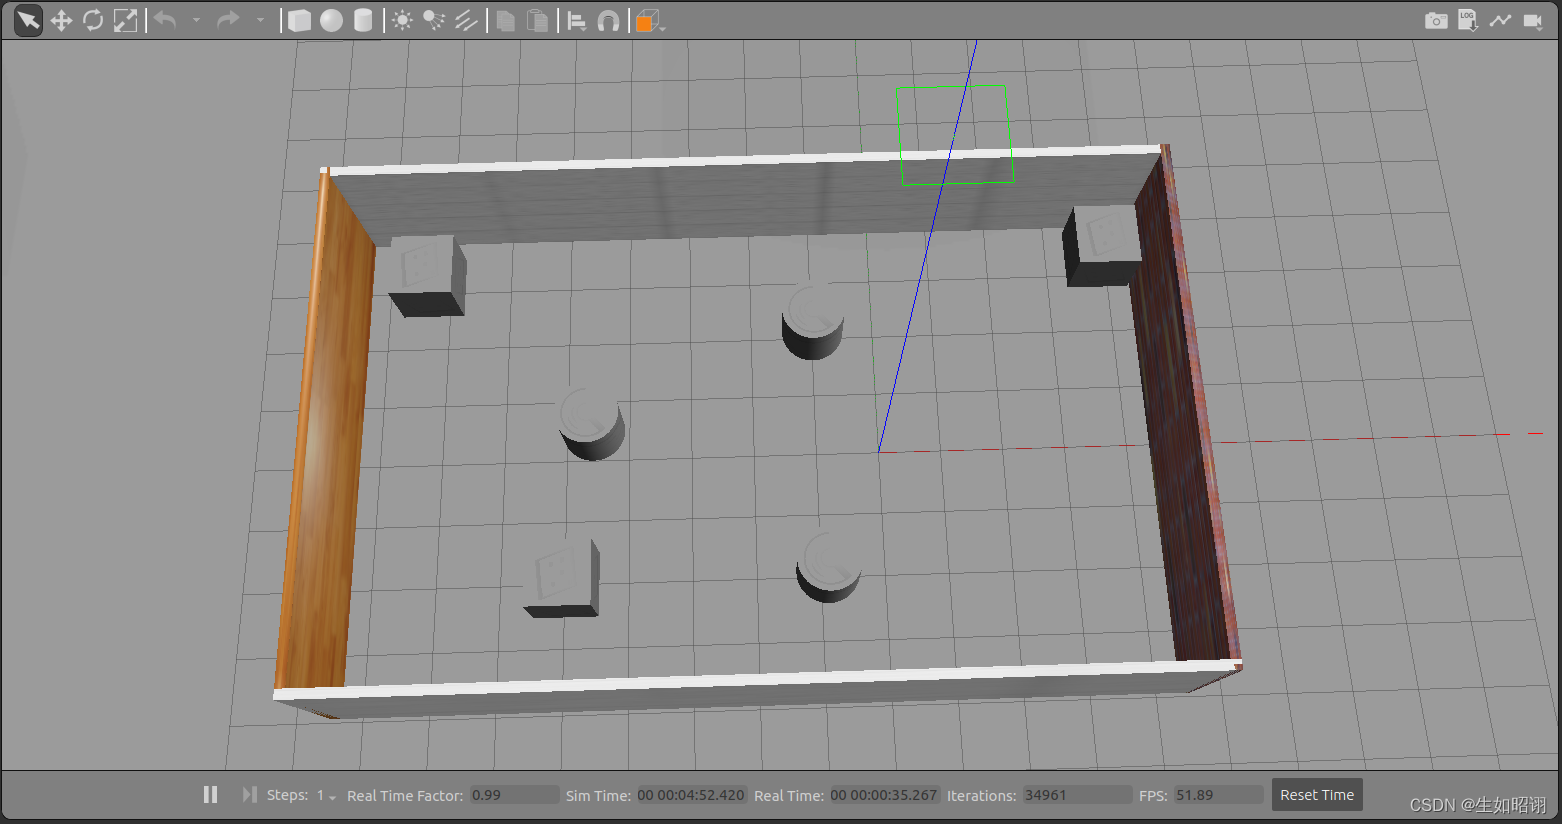Toggle the magnet Snap tool
Image resolution: width=1562 pixels, height=824 pixels.
pos(608,20)
